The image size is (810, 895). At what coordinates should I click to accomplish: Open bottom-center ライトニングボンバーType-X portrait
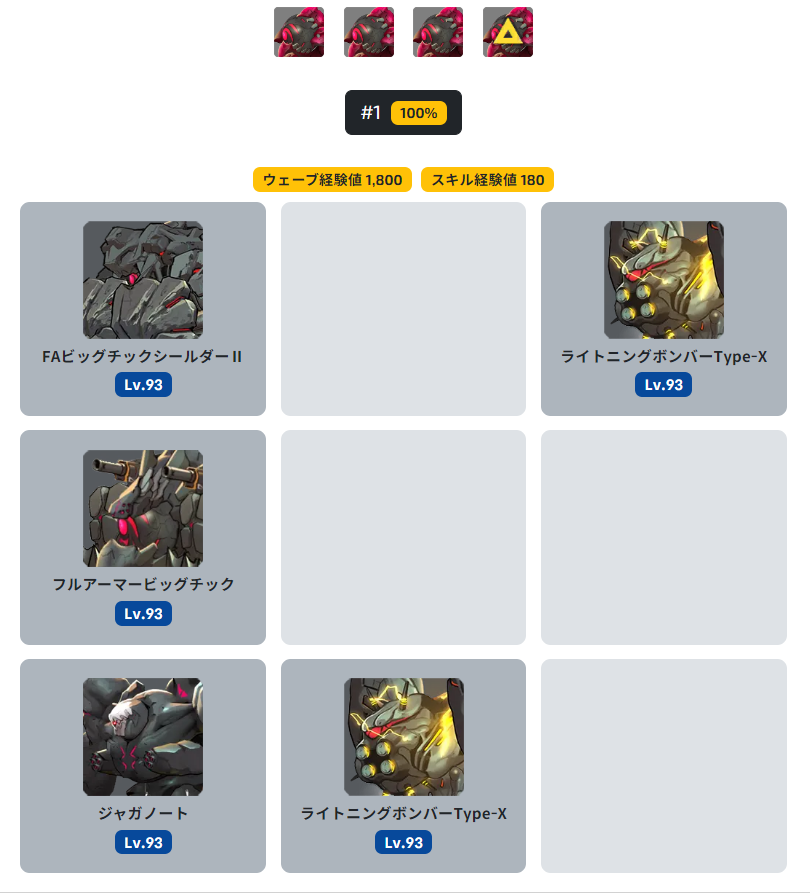[404, 737]
